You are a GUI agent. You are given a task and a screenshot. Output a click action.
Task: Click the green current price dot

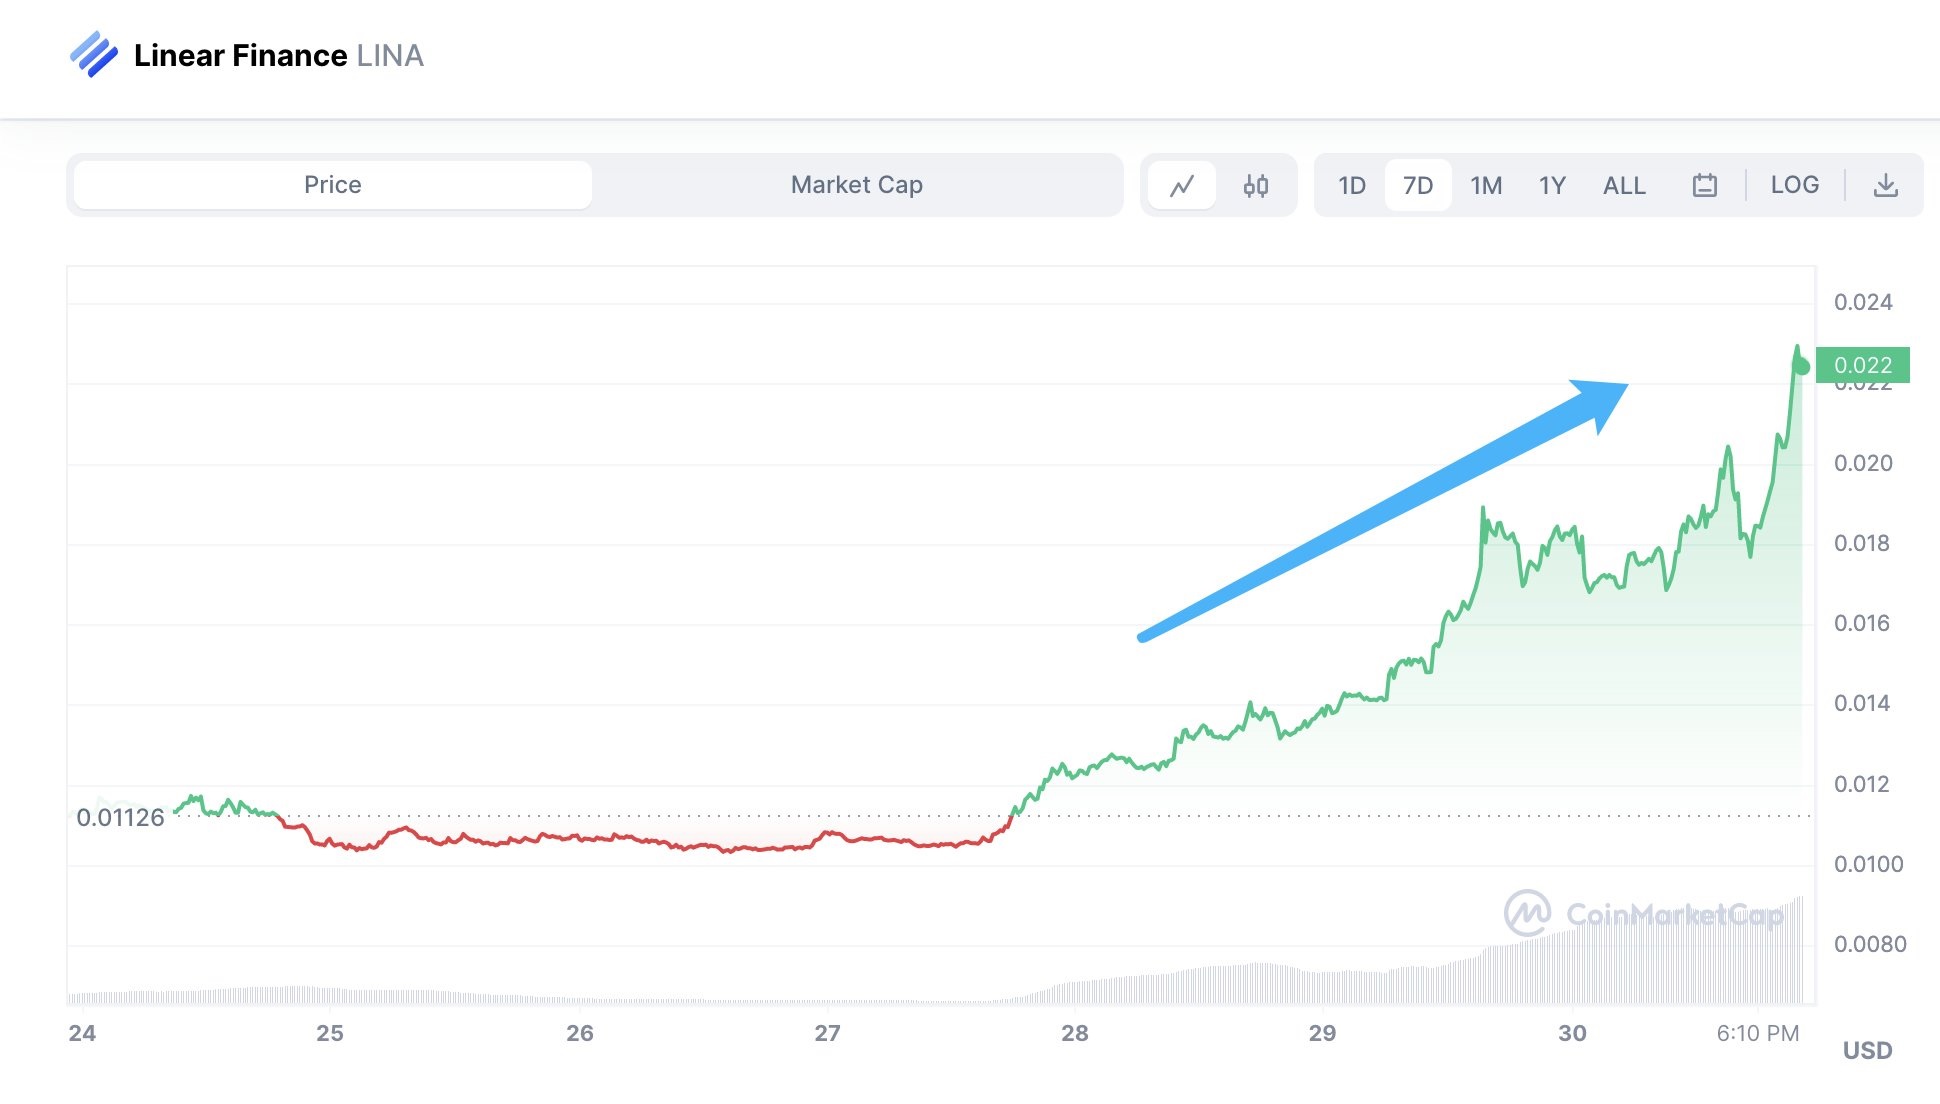point(1801,367)
